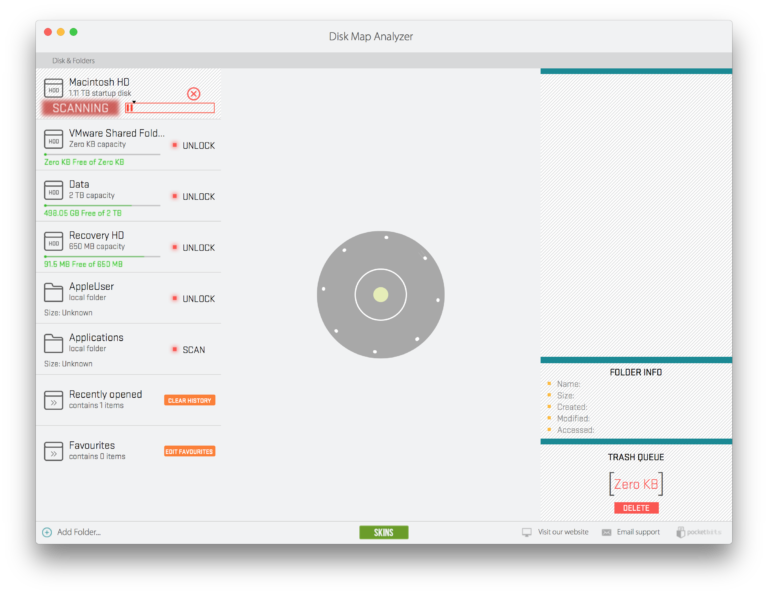This screenshot has height=595, width=768.
Task: Open the Email support link
Action: 638,532
